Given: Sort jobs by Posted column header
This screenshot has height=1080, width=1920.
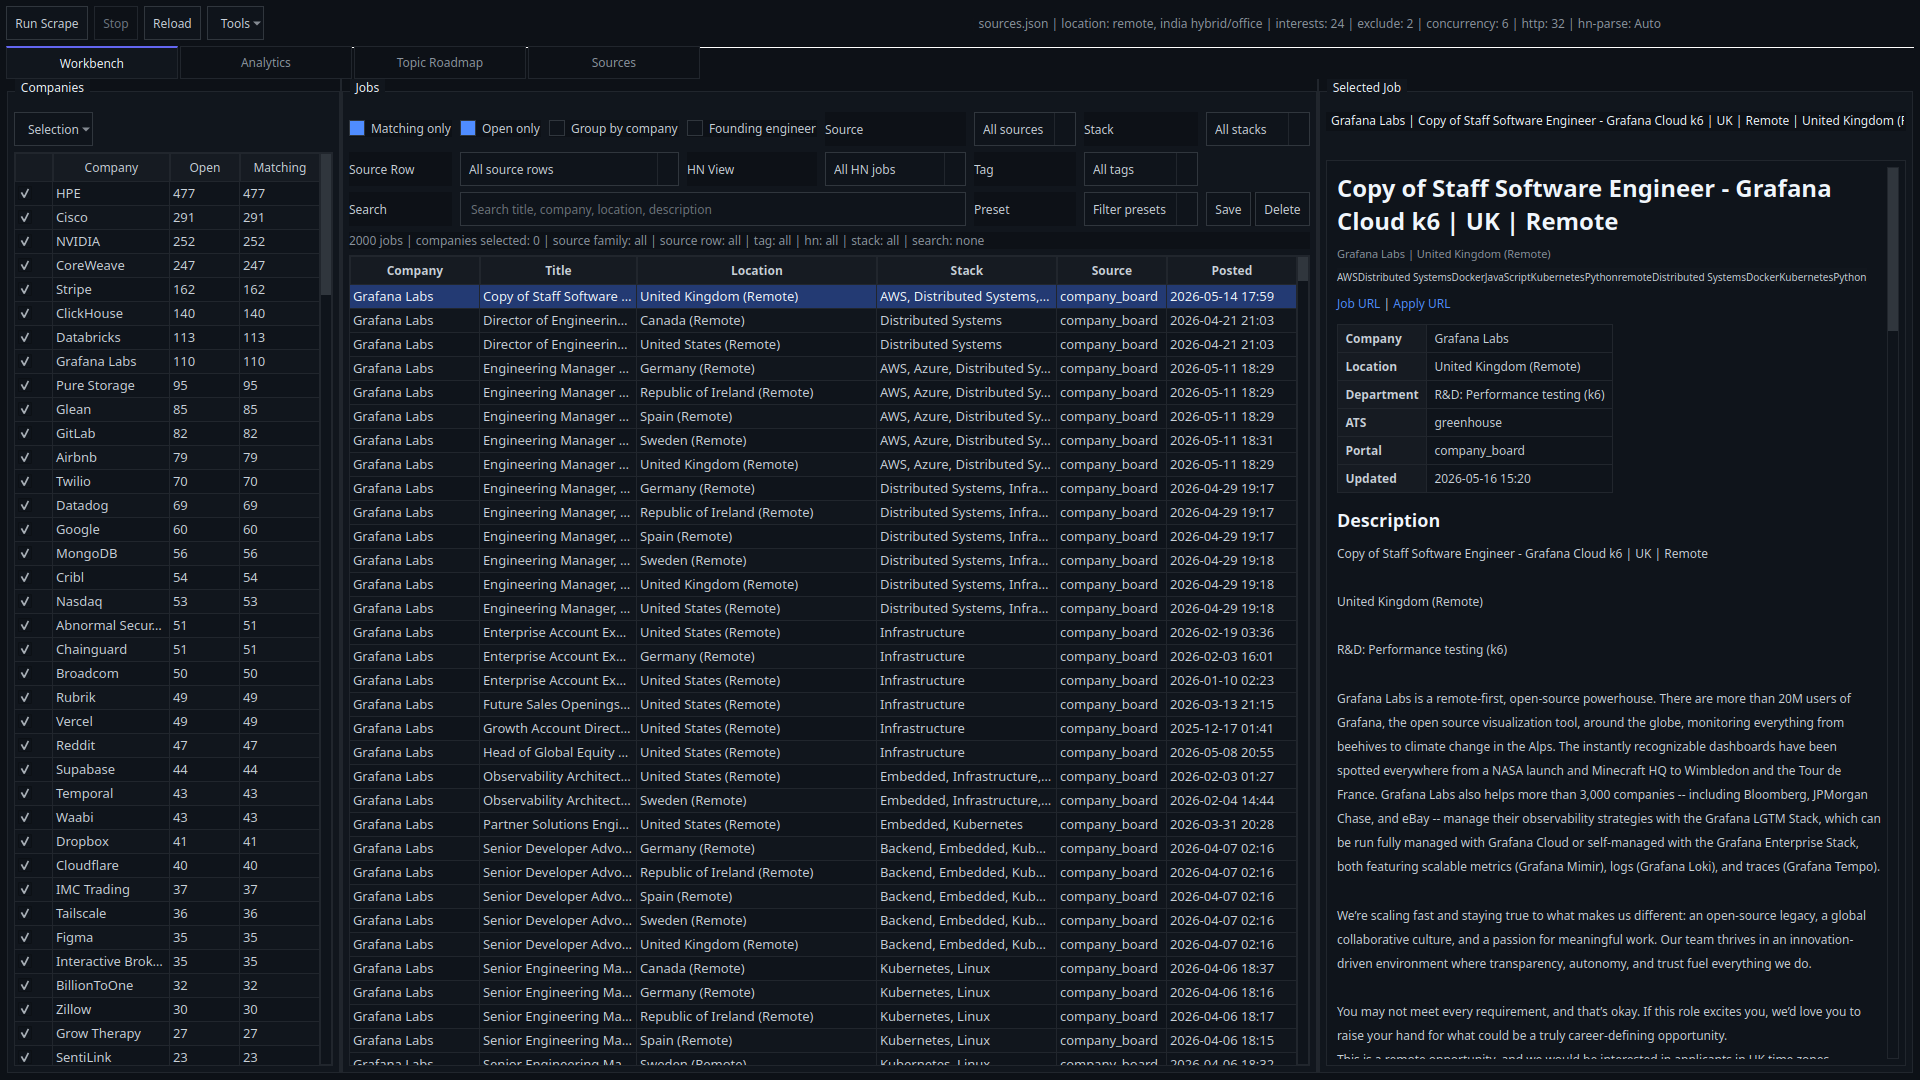Looking at the screenshot, I should (x=1232, y=271).
